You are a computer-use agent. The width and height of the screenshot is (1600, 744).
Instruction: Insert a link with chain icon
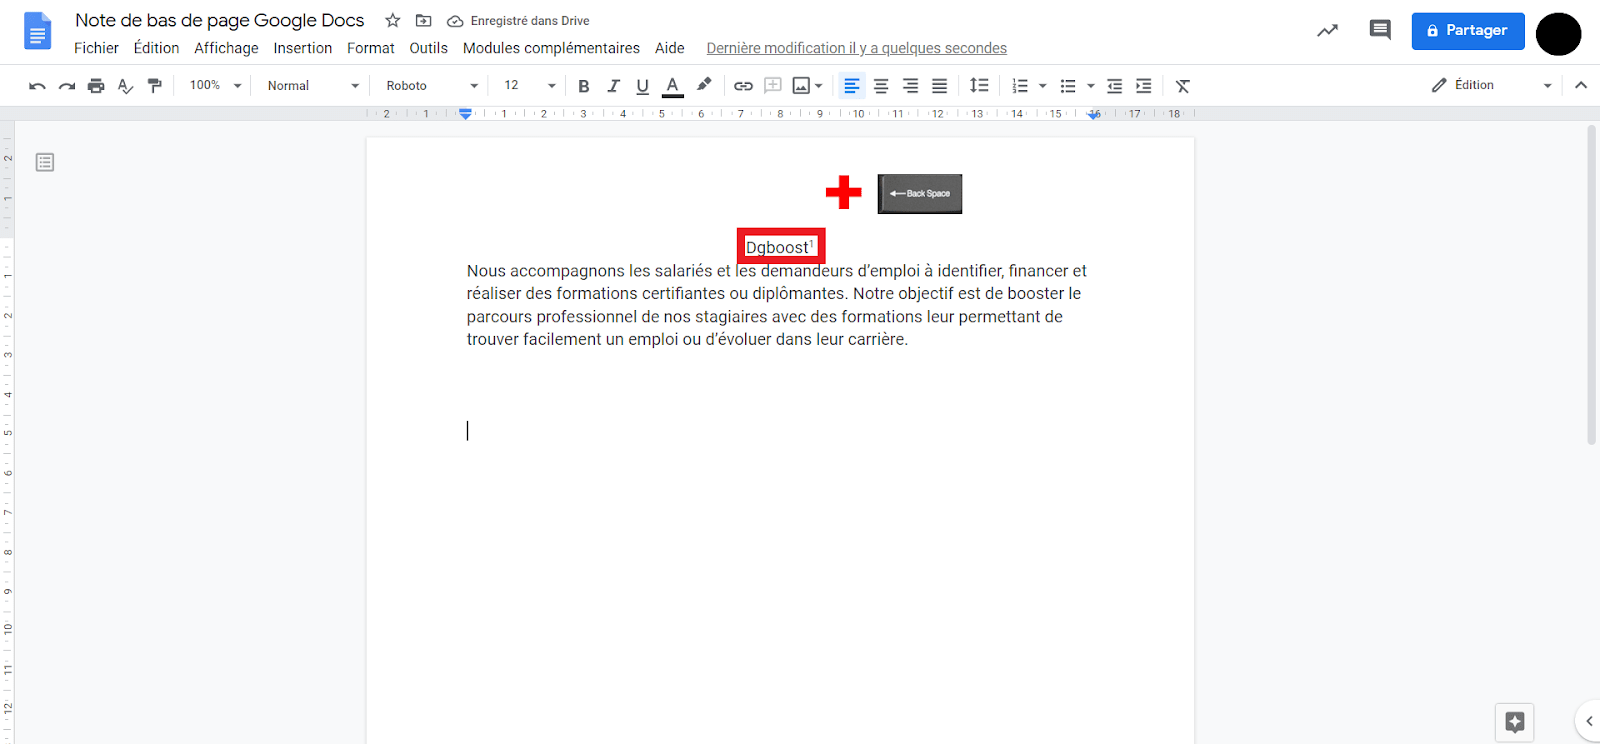pos(743,86)
